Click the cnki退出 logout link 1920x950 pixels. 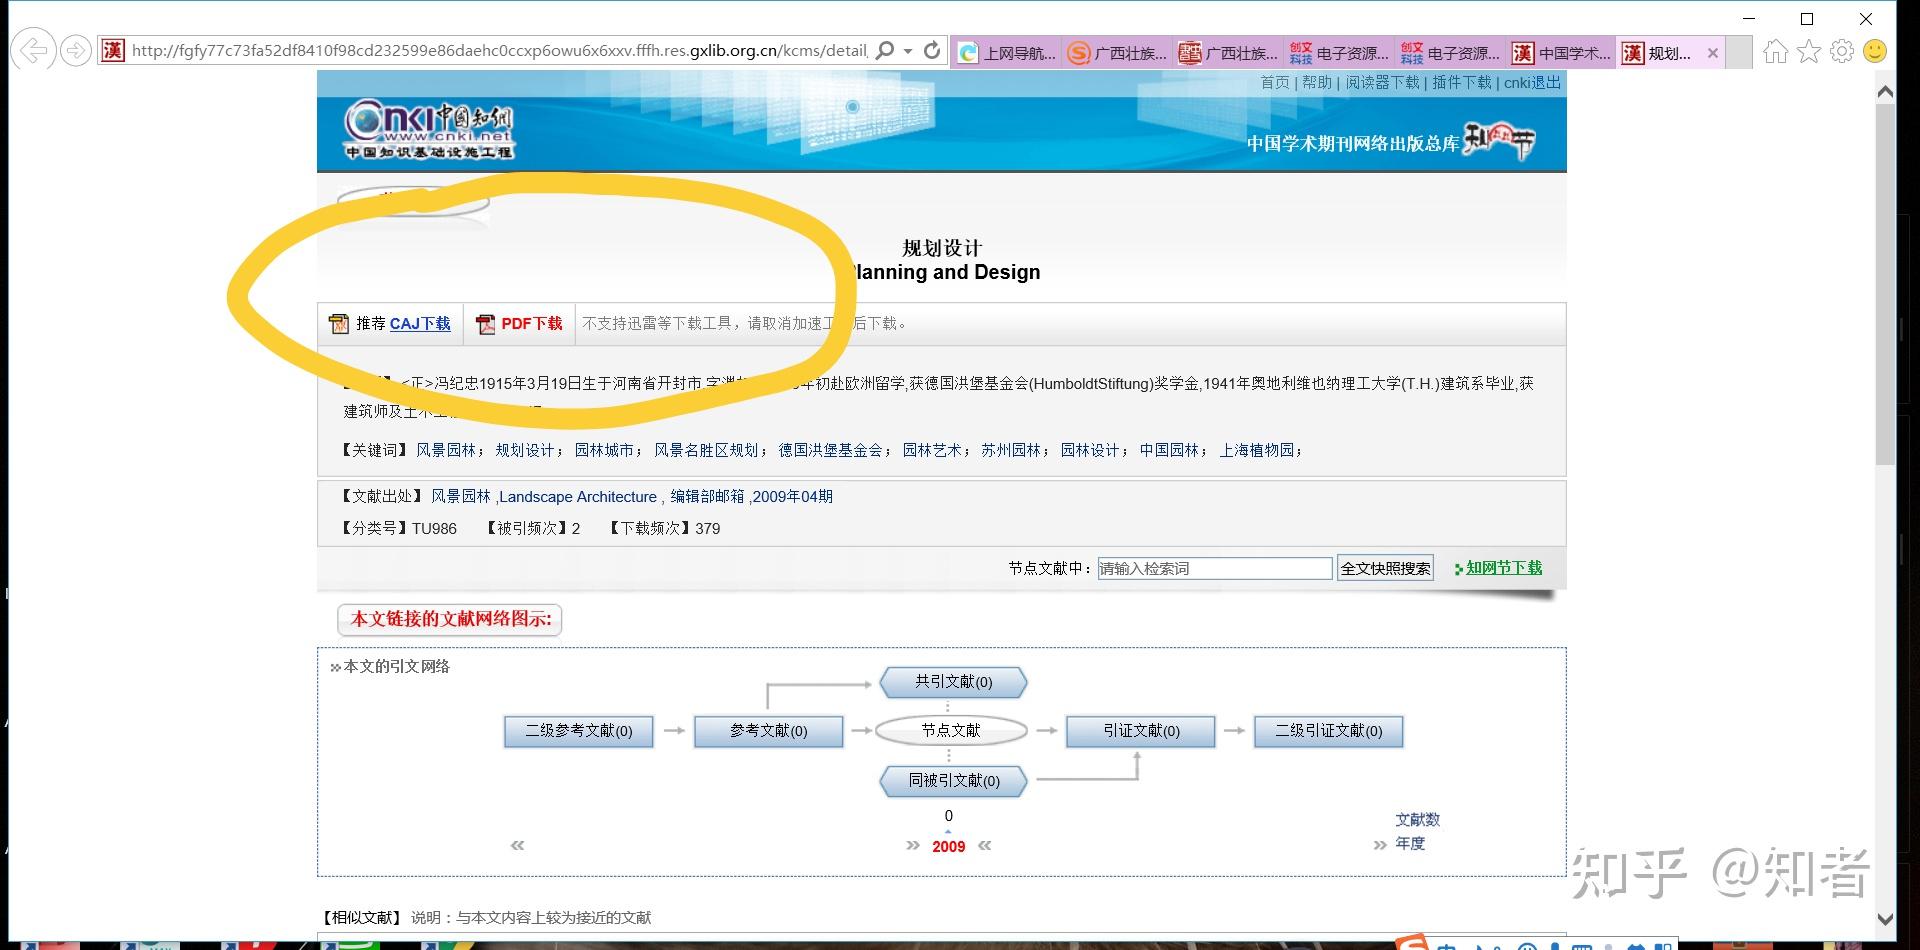point(1532,83)
